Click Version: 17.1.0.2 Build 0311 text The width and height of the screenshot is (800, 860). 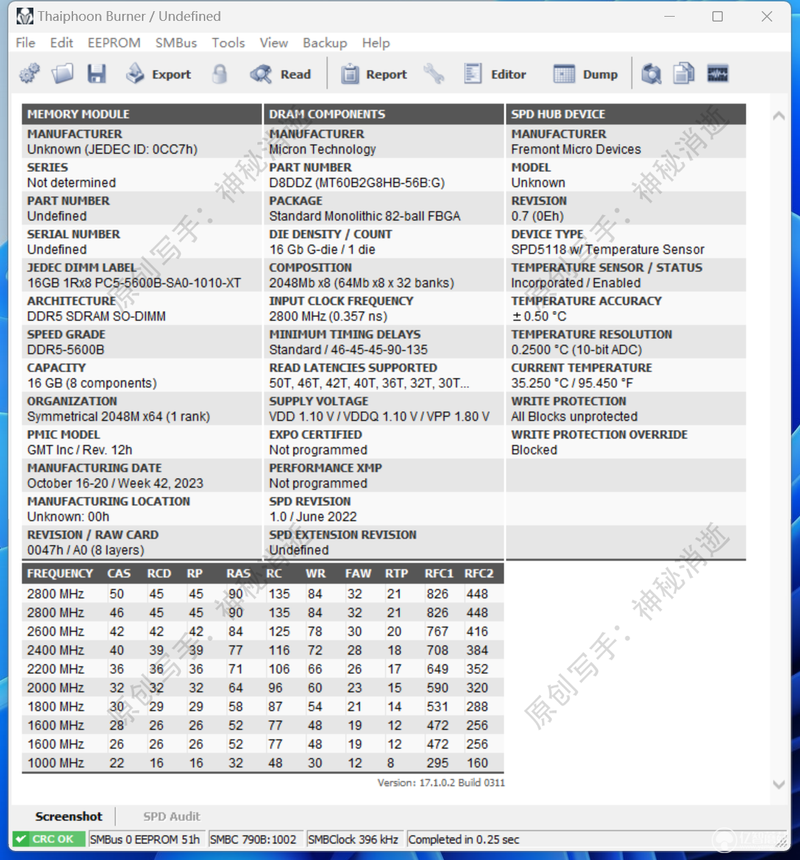441,783
